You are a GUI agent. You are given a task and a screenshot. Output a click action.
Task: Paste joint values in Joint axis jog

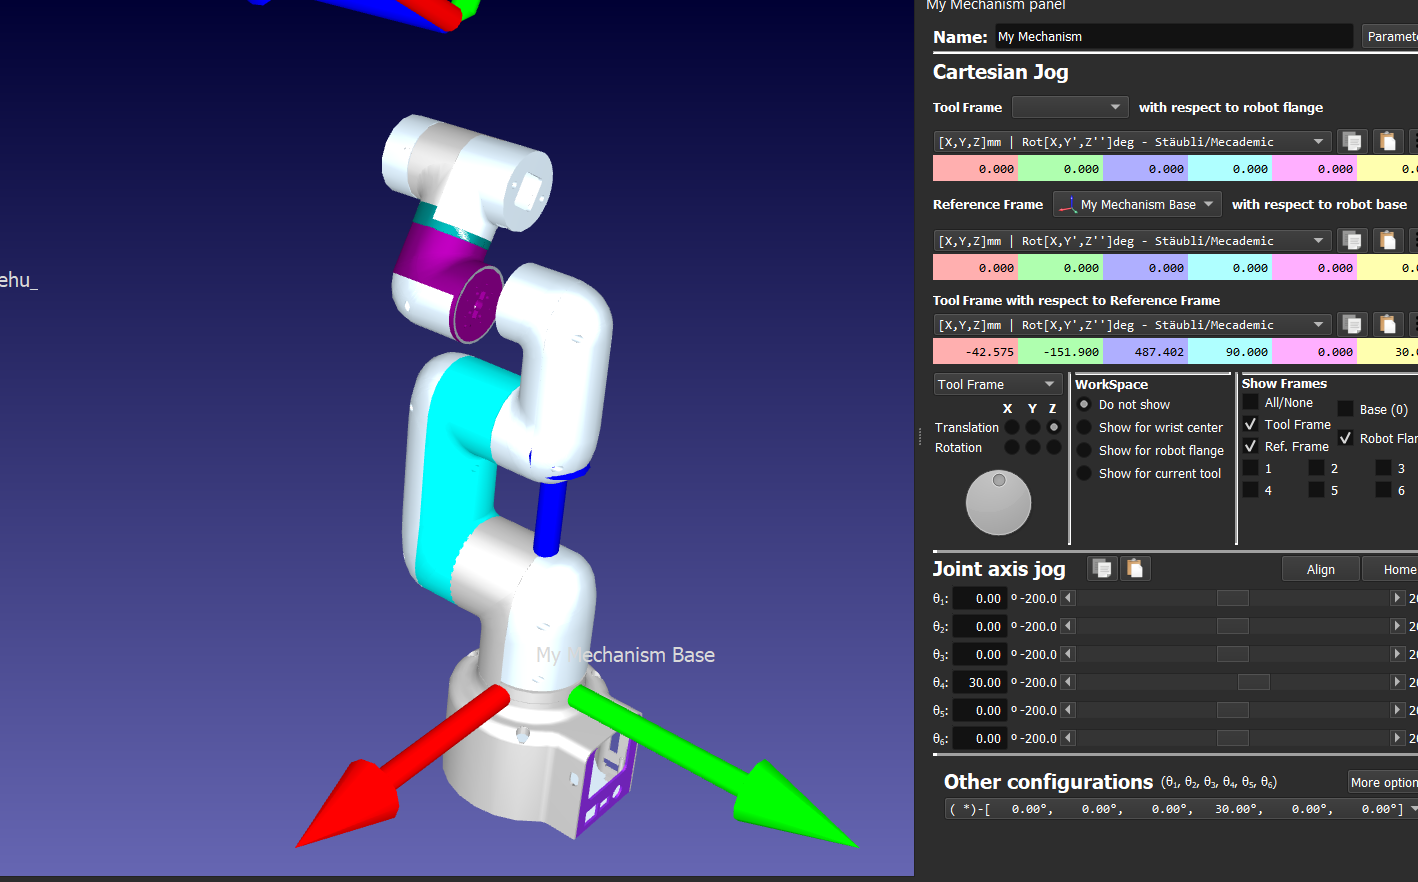click(1135, 568)
